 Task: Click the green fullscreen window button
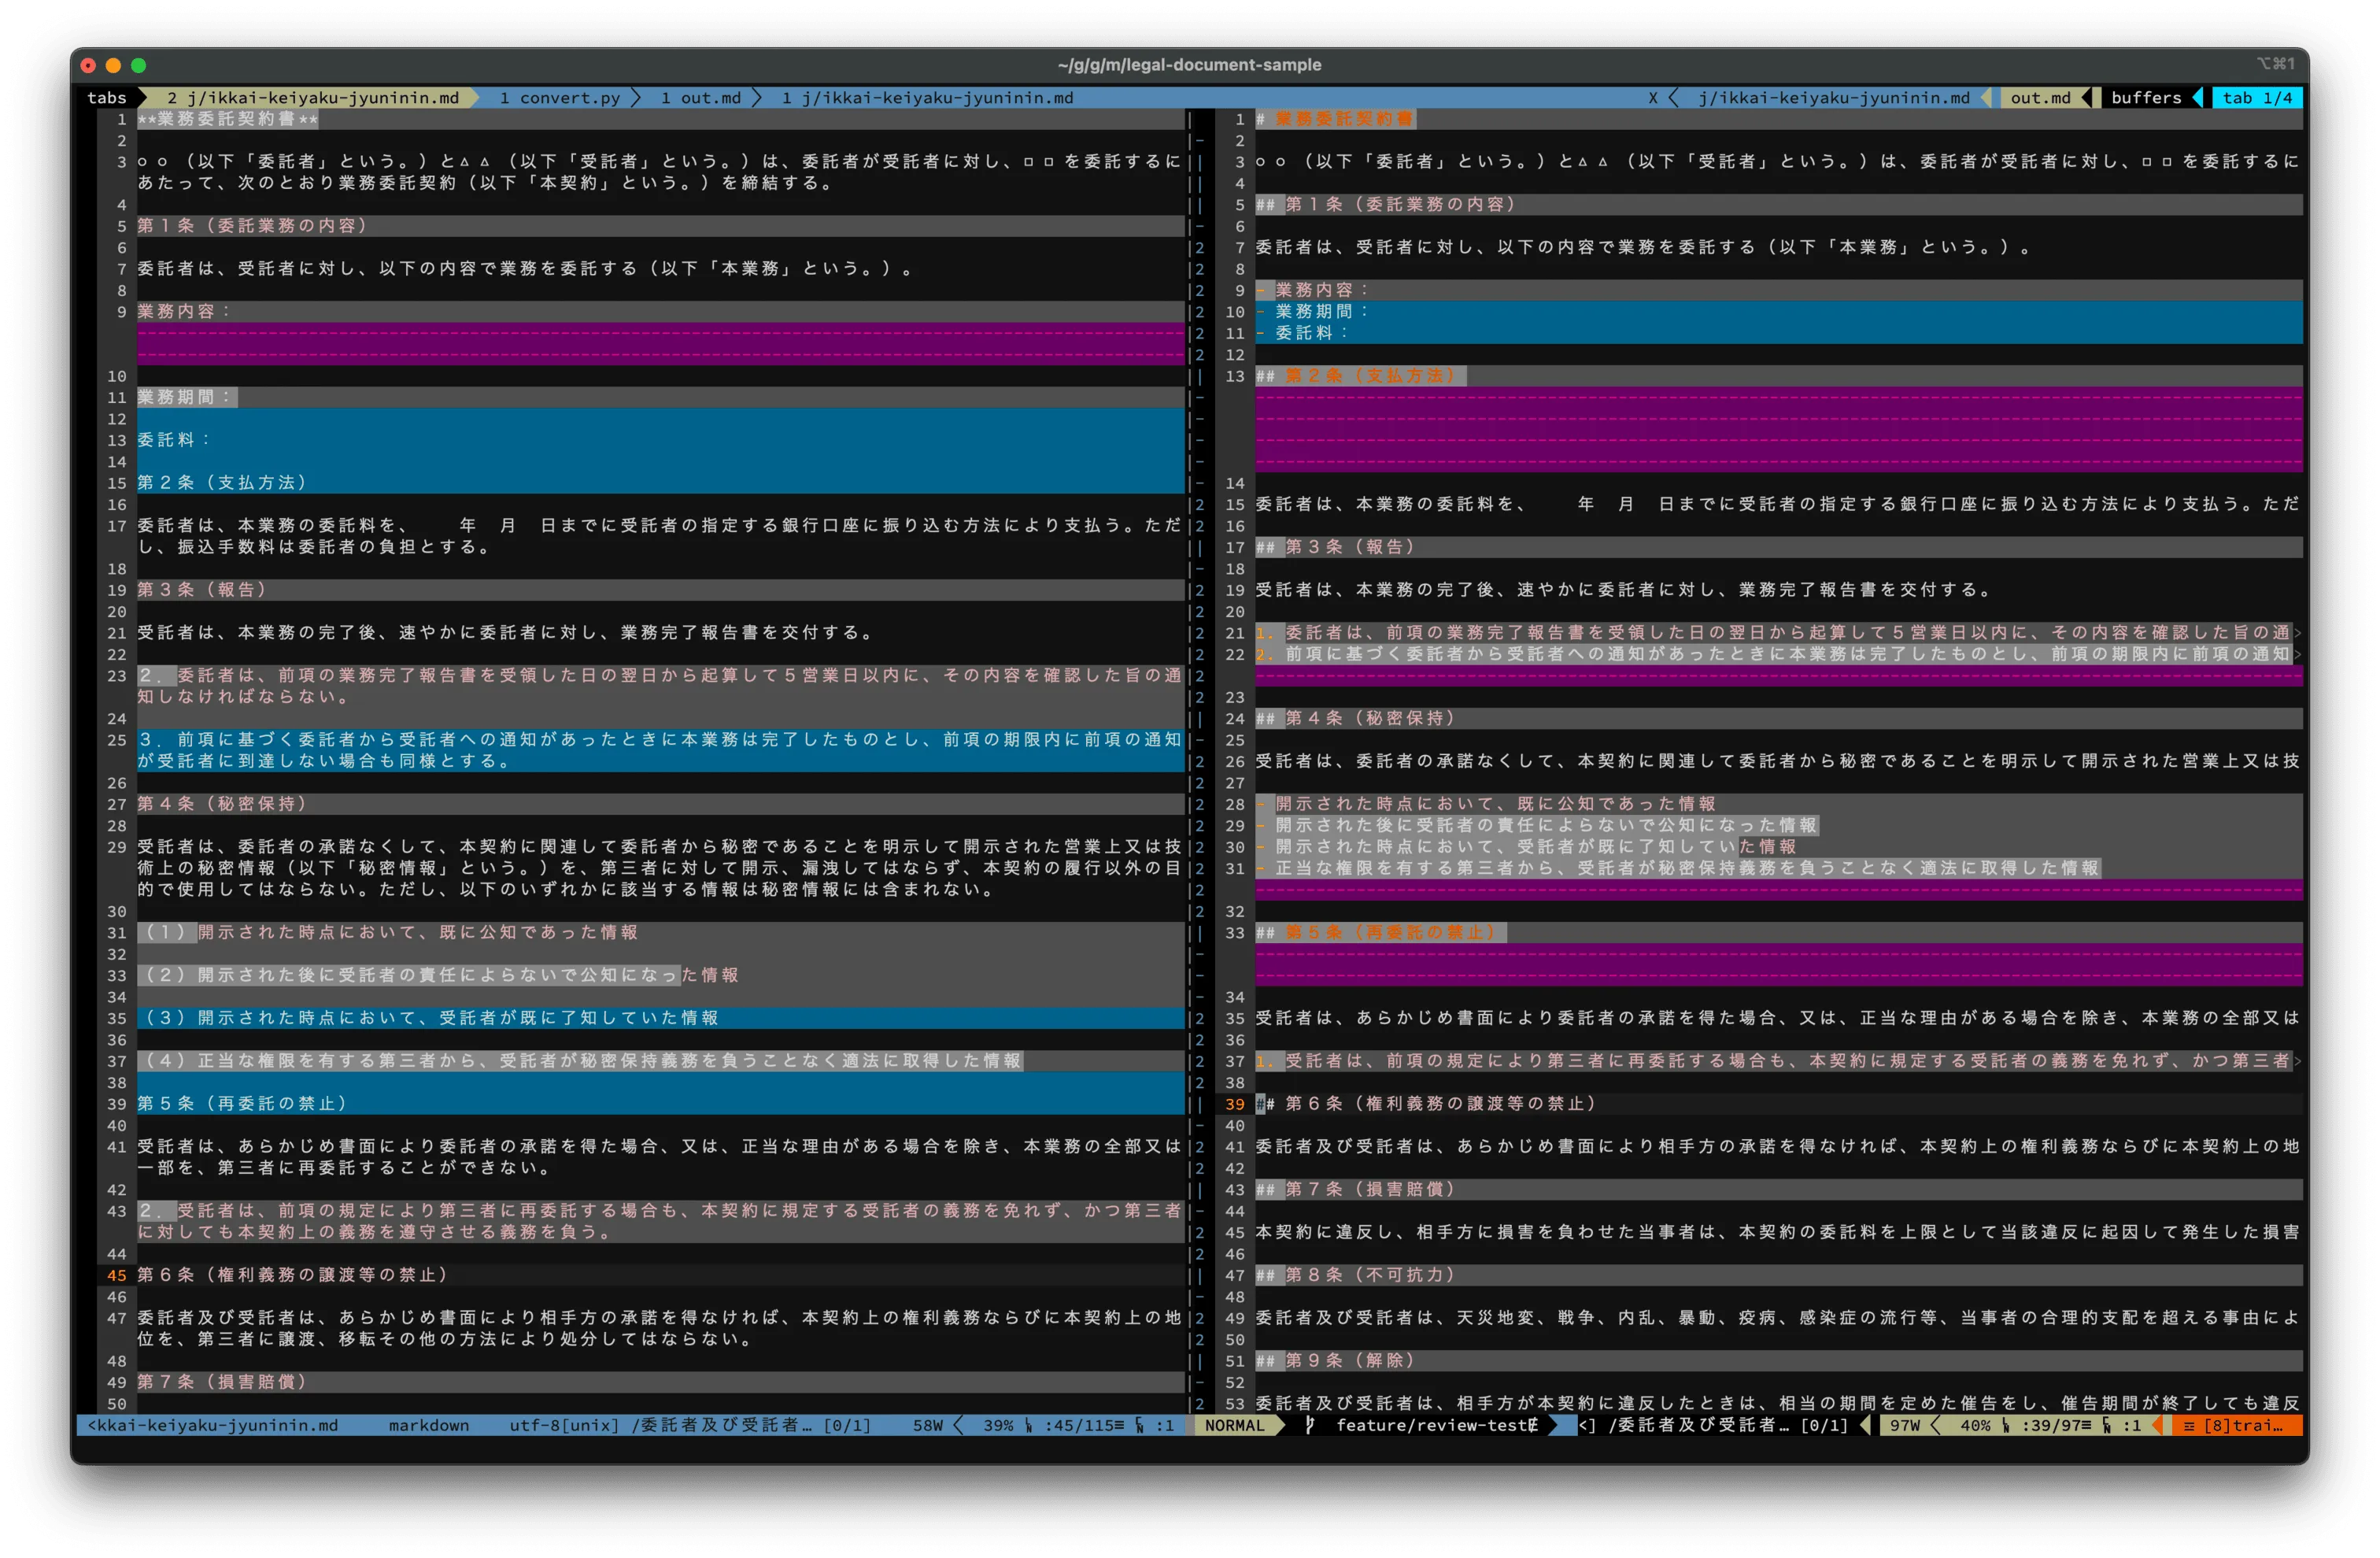click(139, 65)
